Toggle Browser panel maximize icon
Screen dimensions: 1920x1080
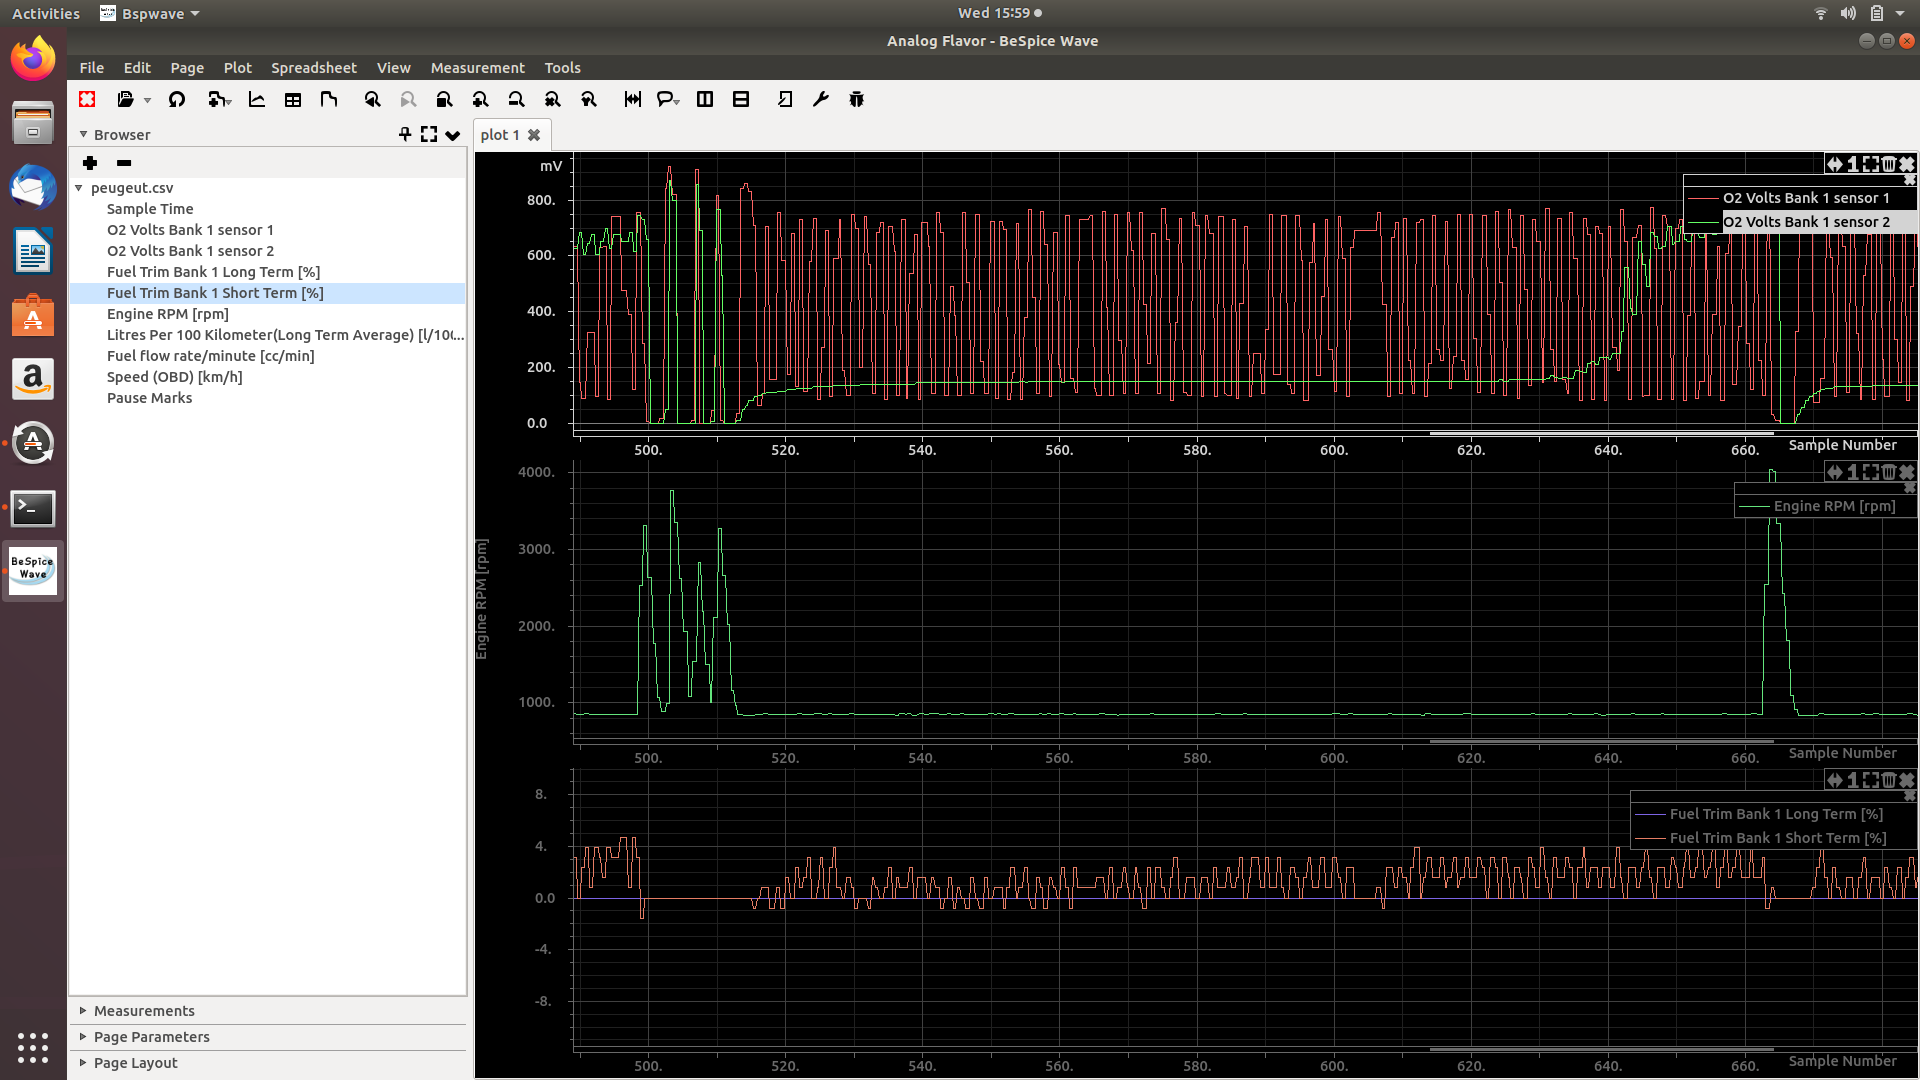coord(429,134)
